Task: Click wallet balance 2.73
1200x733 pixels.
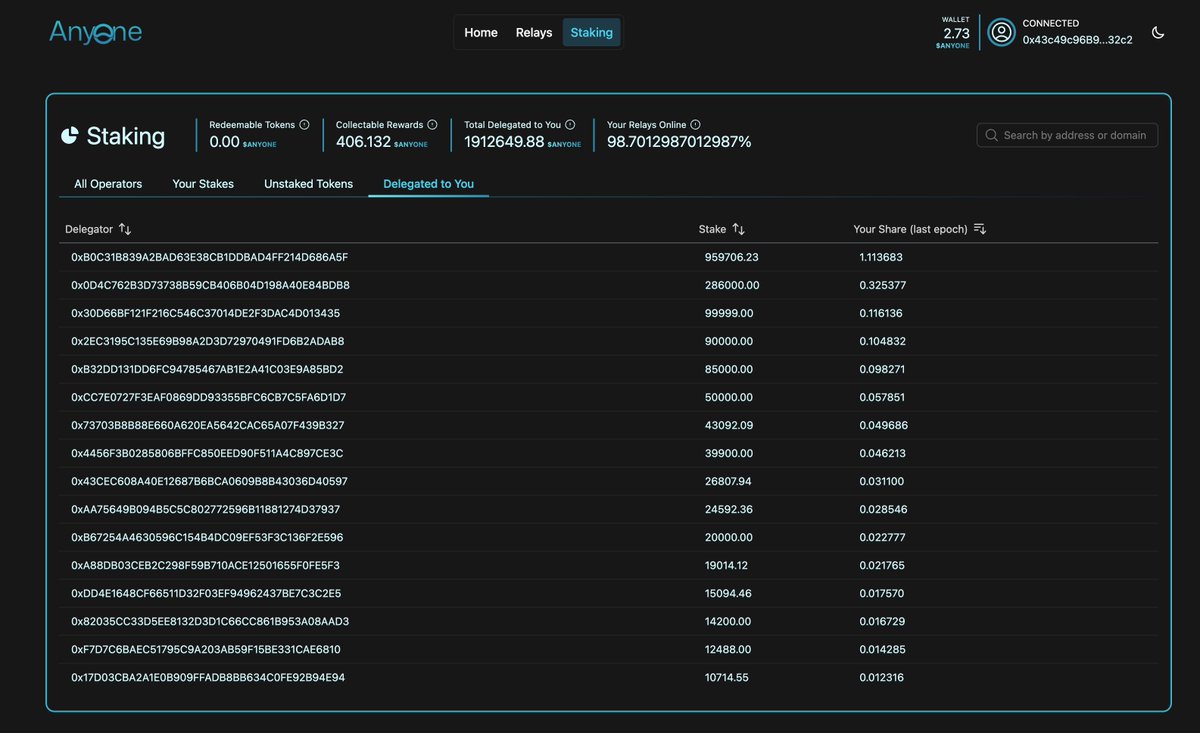Action: [957, 33]
